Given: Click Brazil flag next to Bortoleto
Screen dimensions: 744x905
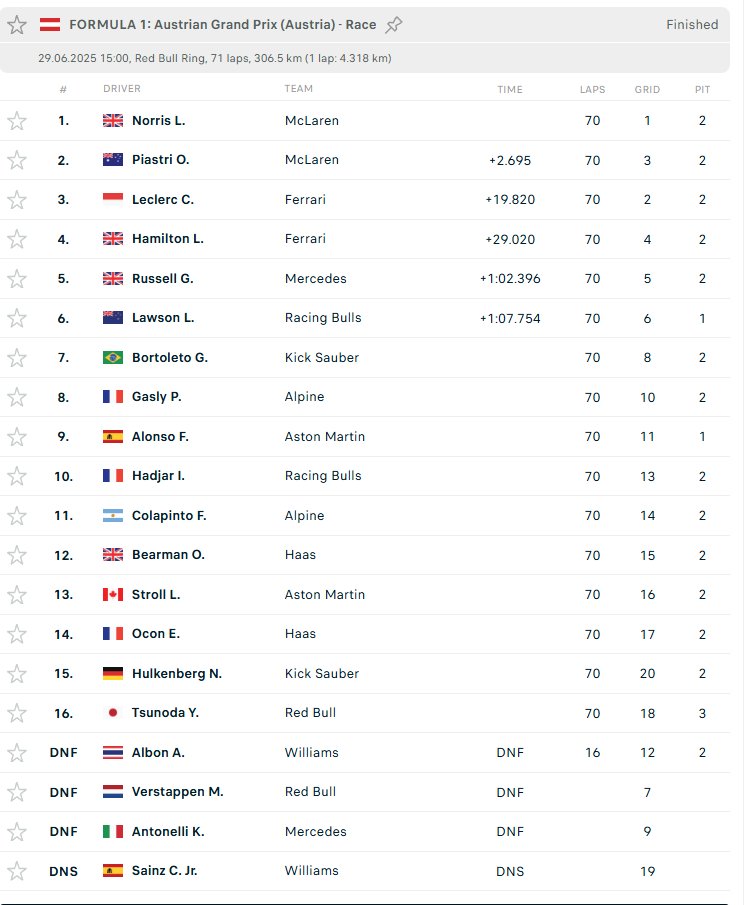Looking at the screenshot, I should click(x=113, y=358).
